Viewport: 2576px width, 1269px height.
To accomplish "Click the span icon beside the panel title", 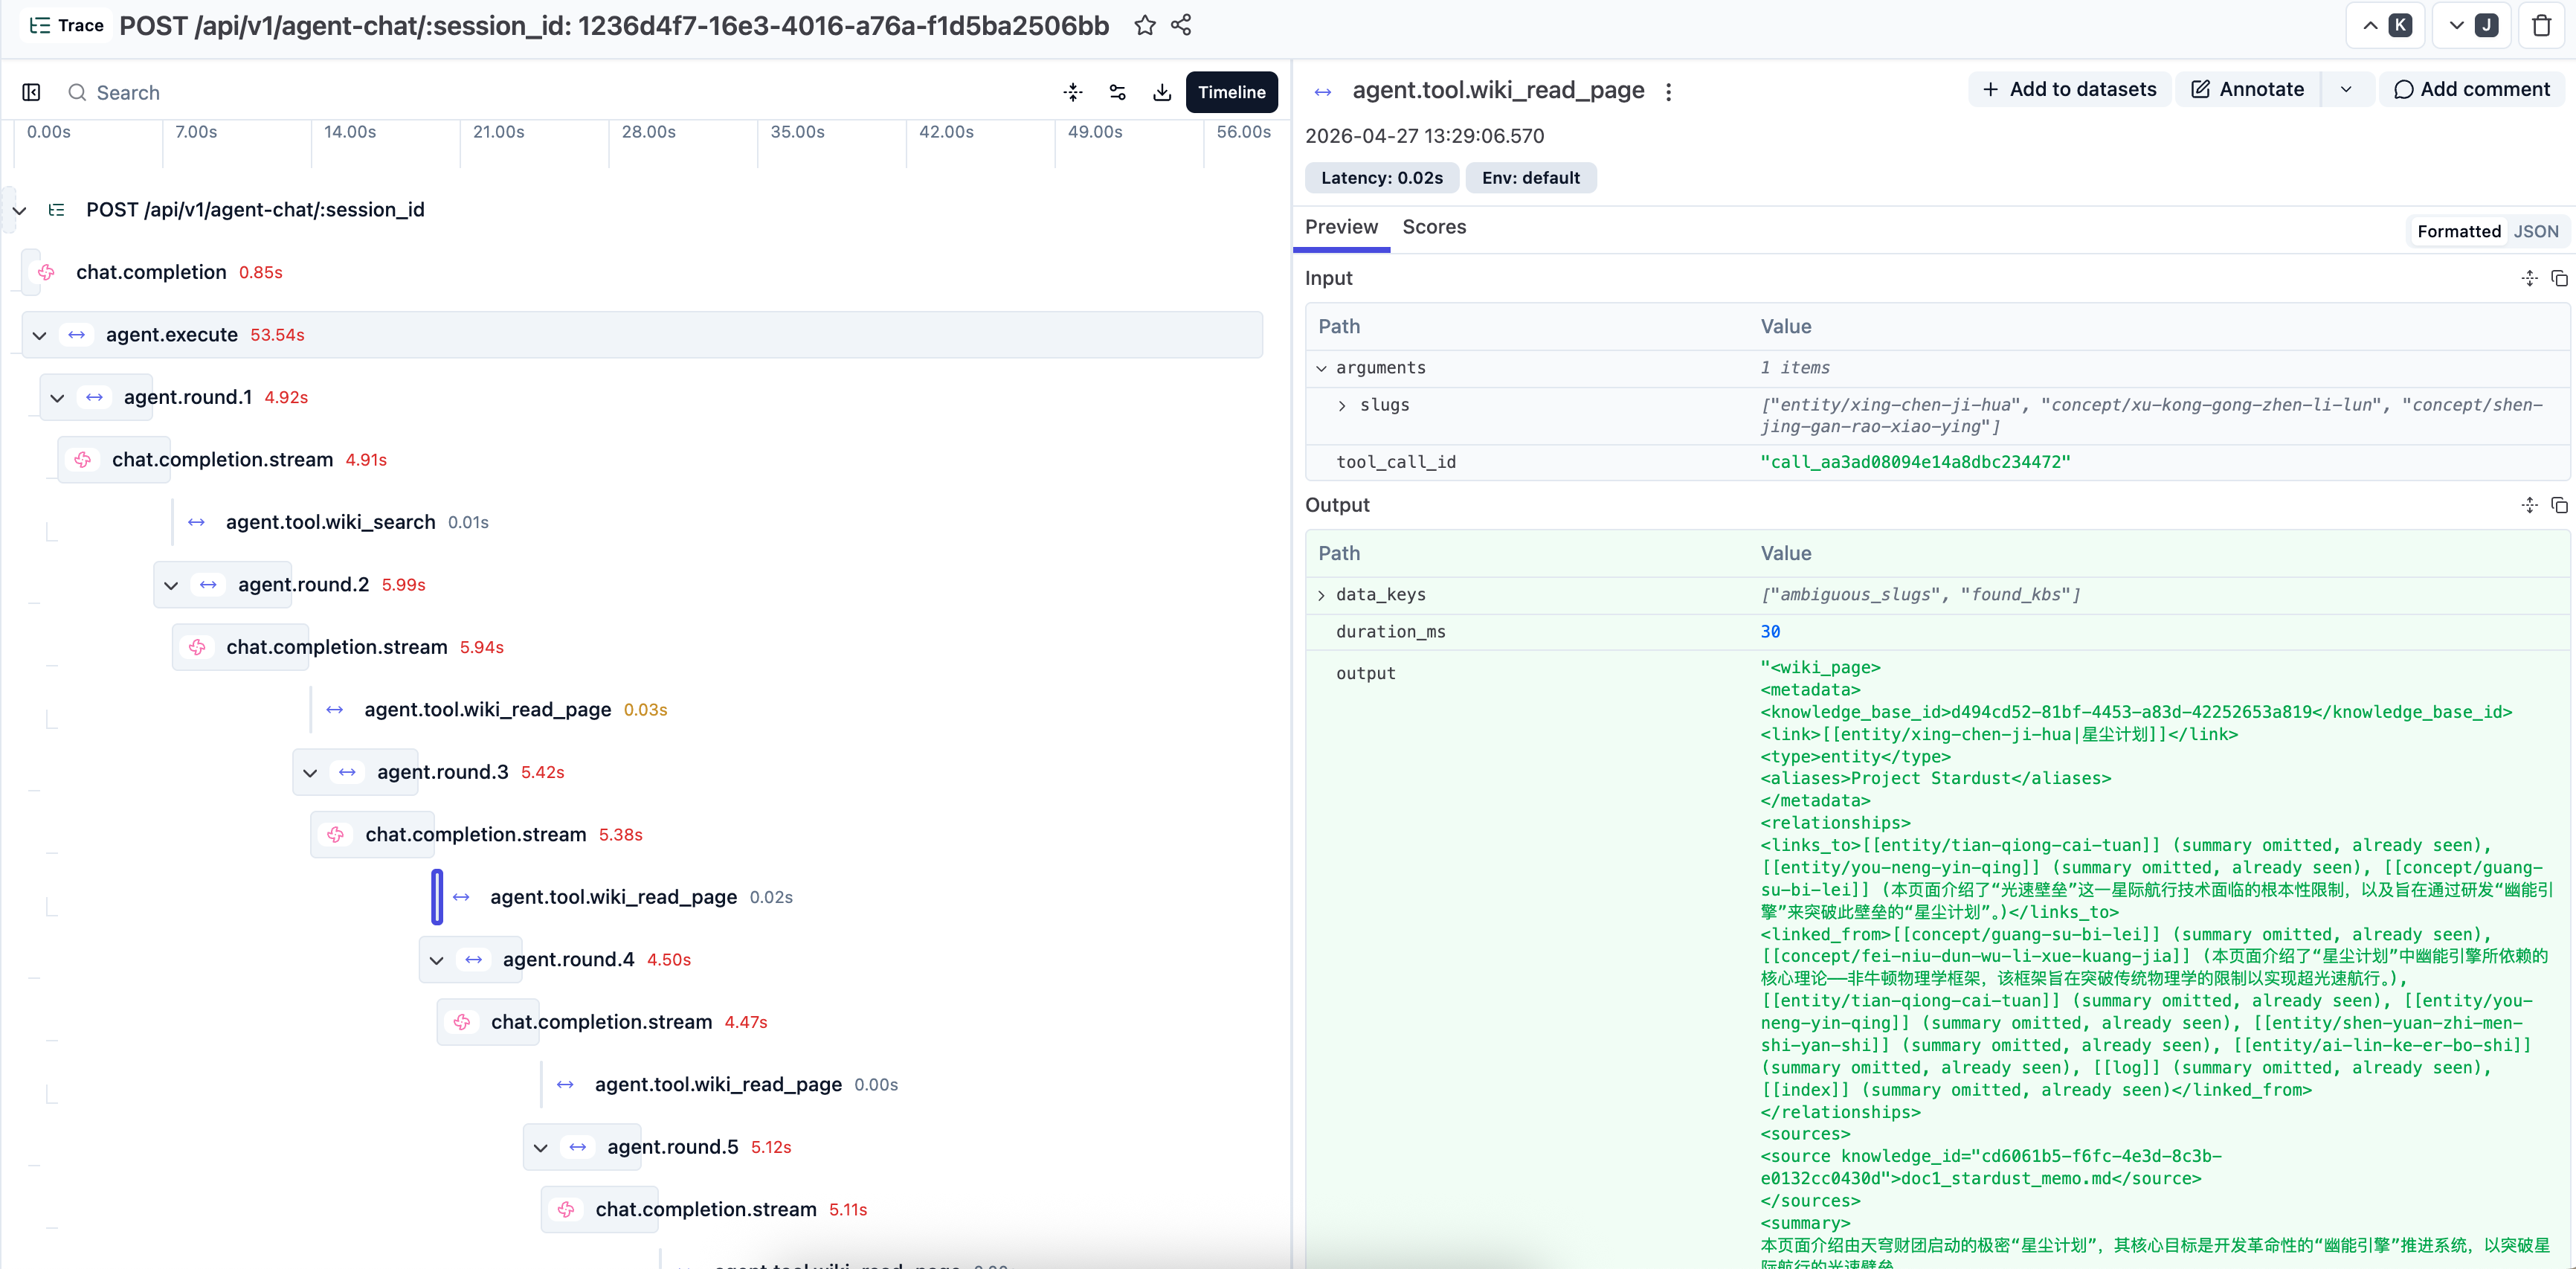I will 1323,91.
